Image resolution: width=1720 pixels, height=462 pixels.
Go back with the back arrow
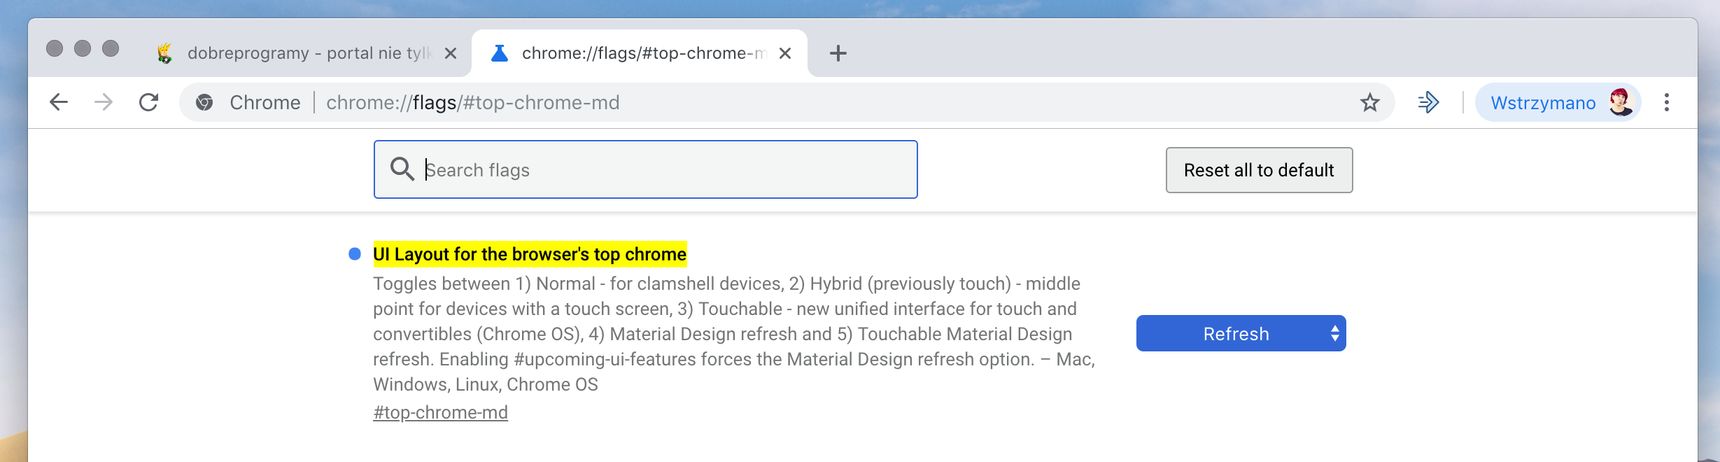(59, 102)
